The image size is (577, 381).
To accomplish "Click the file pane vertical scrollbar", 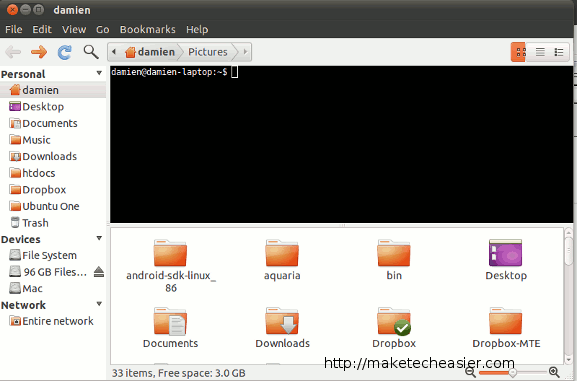I will [x=569, y=251].
